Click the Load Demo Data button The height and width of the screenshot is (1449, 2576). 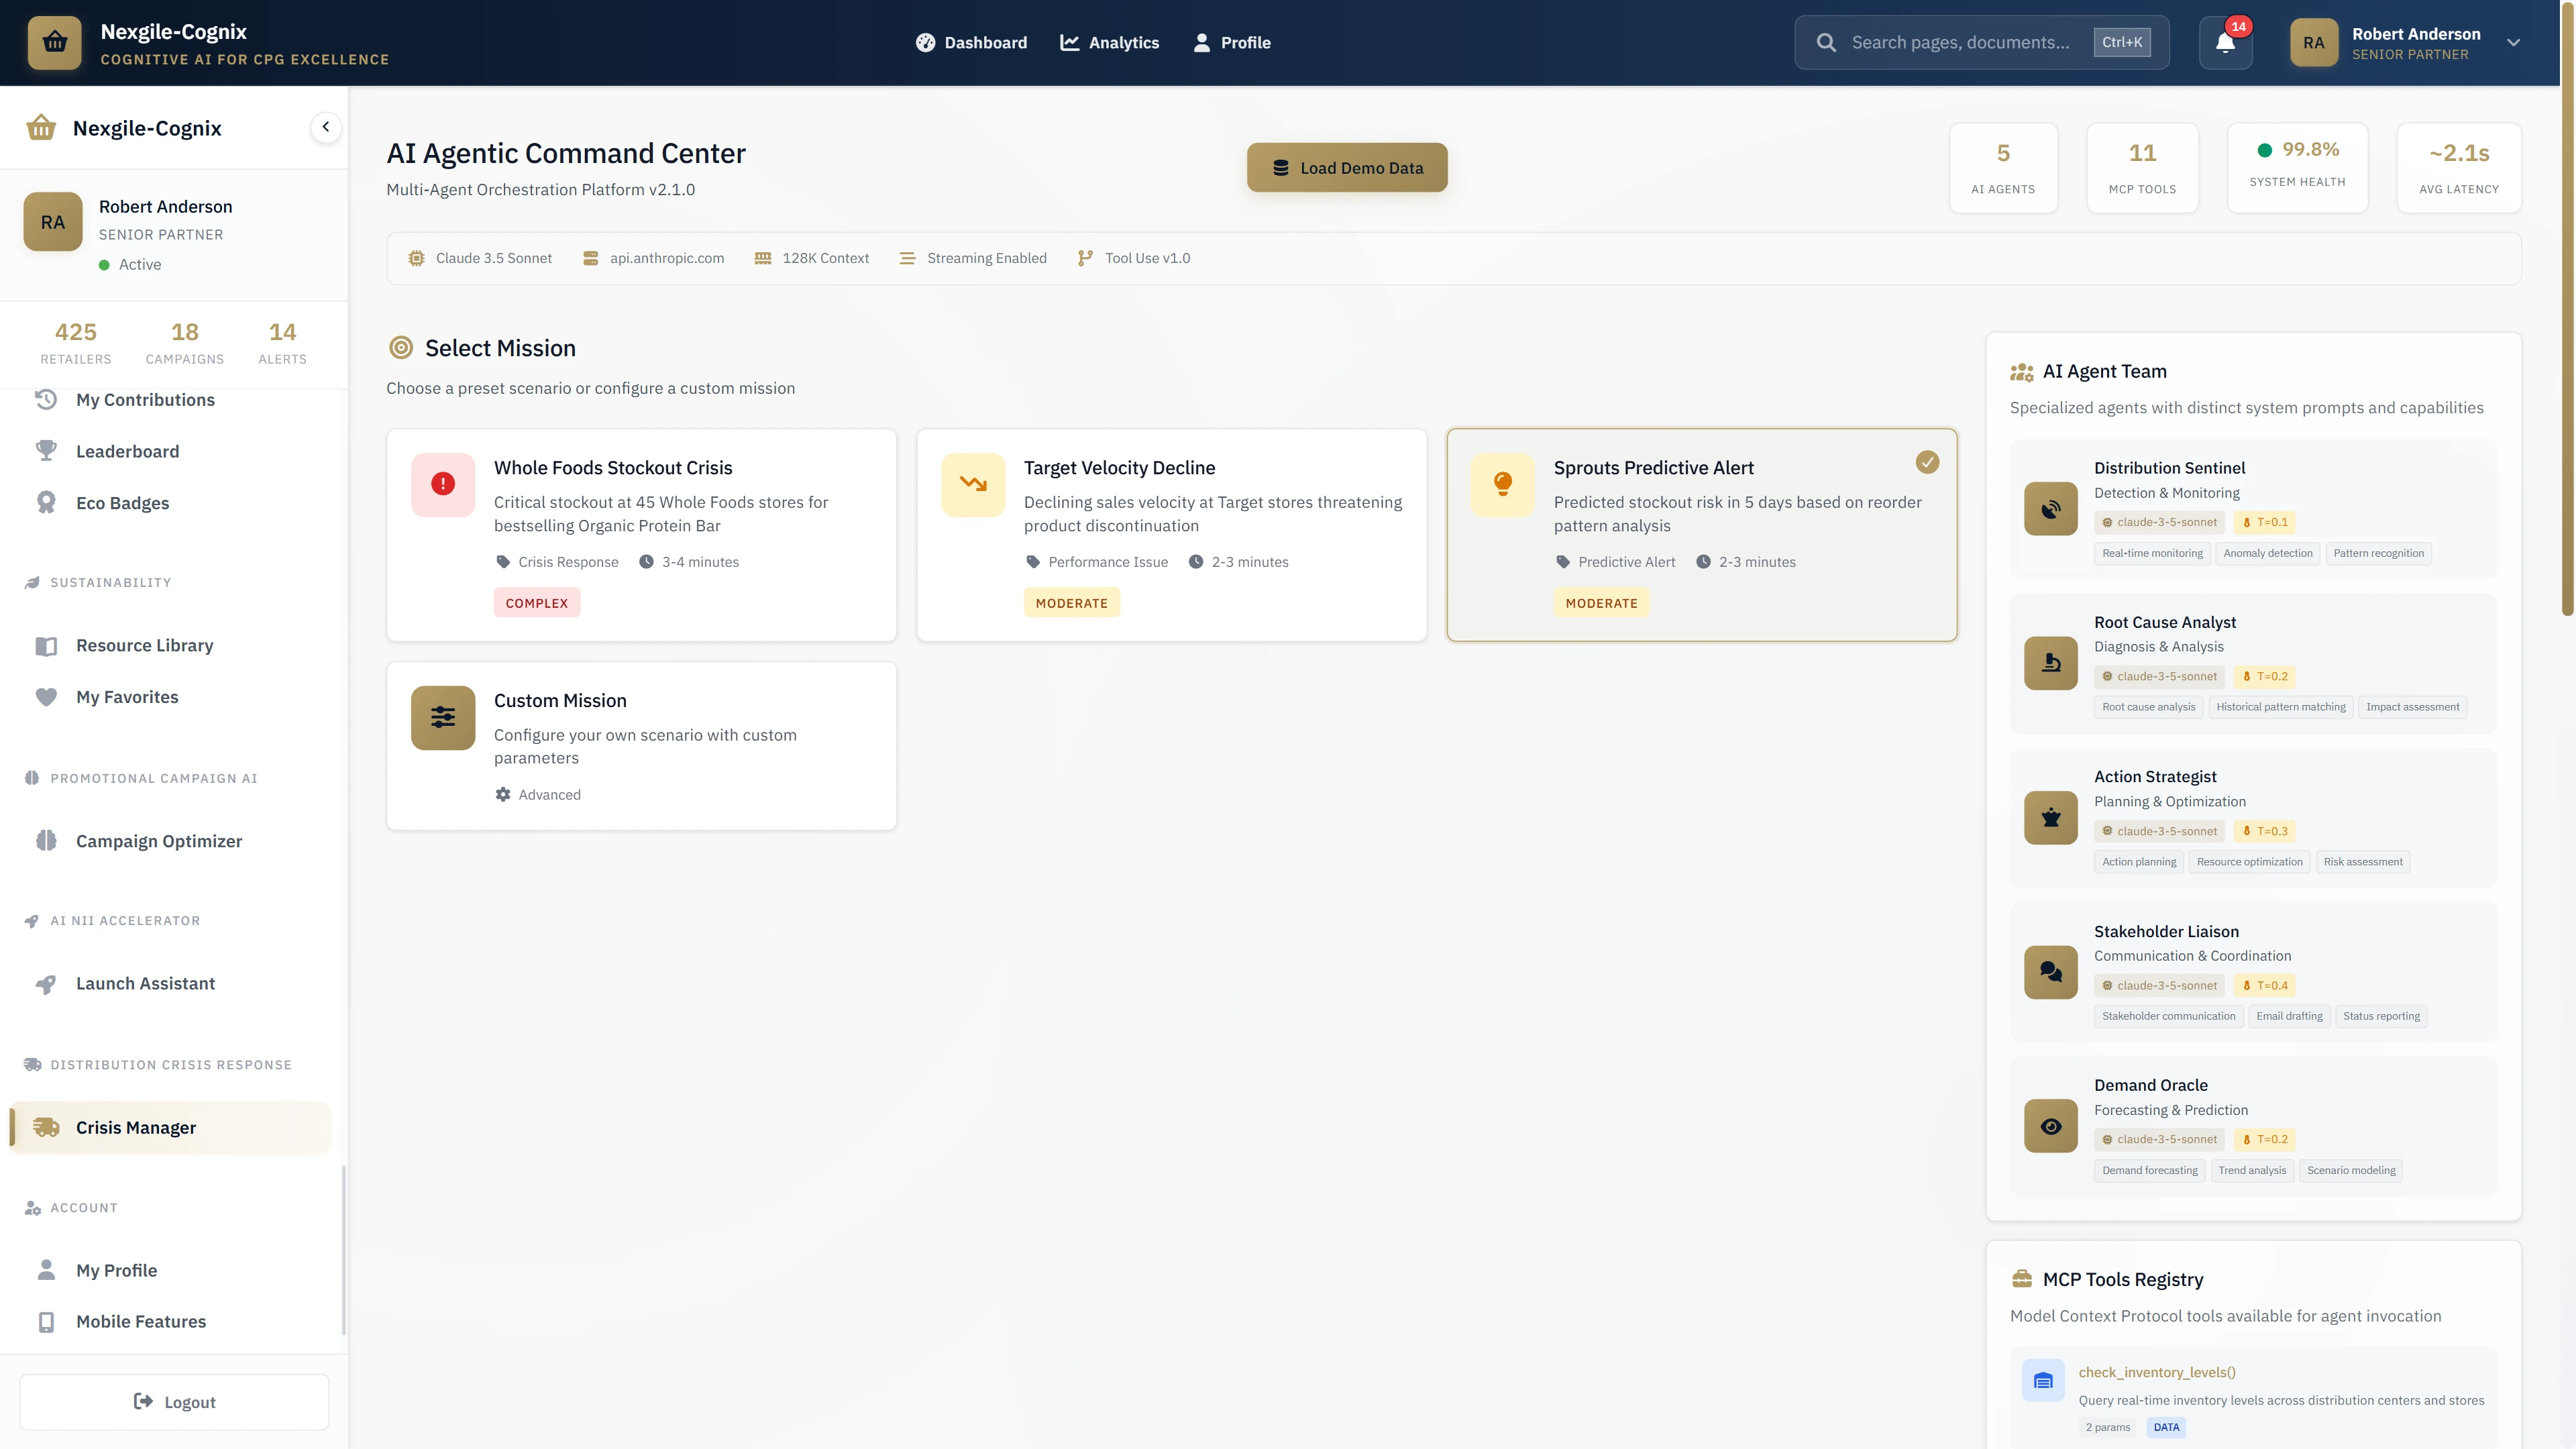tap(1346, 167)
